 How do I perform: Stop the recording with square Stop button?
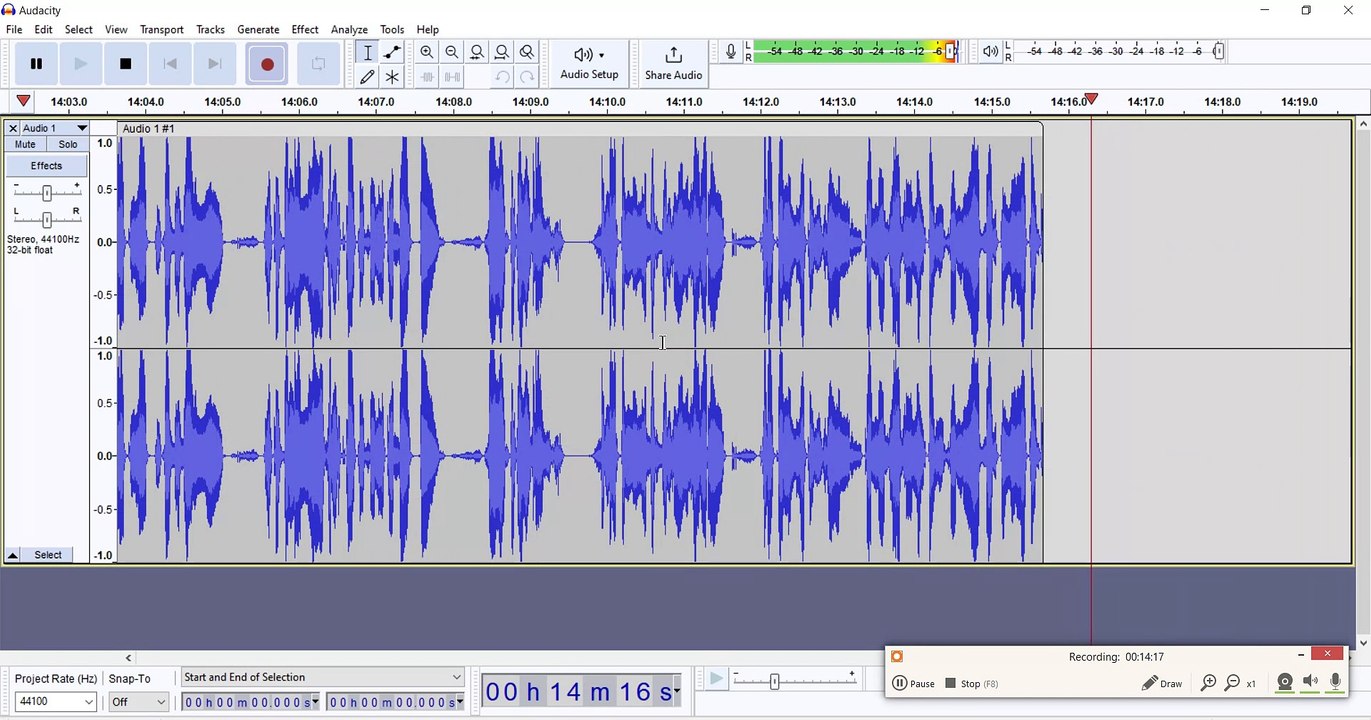pos(125,64)
